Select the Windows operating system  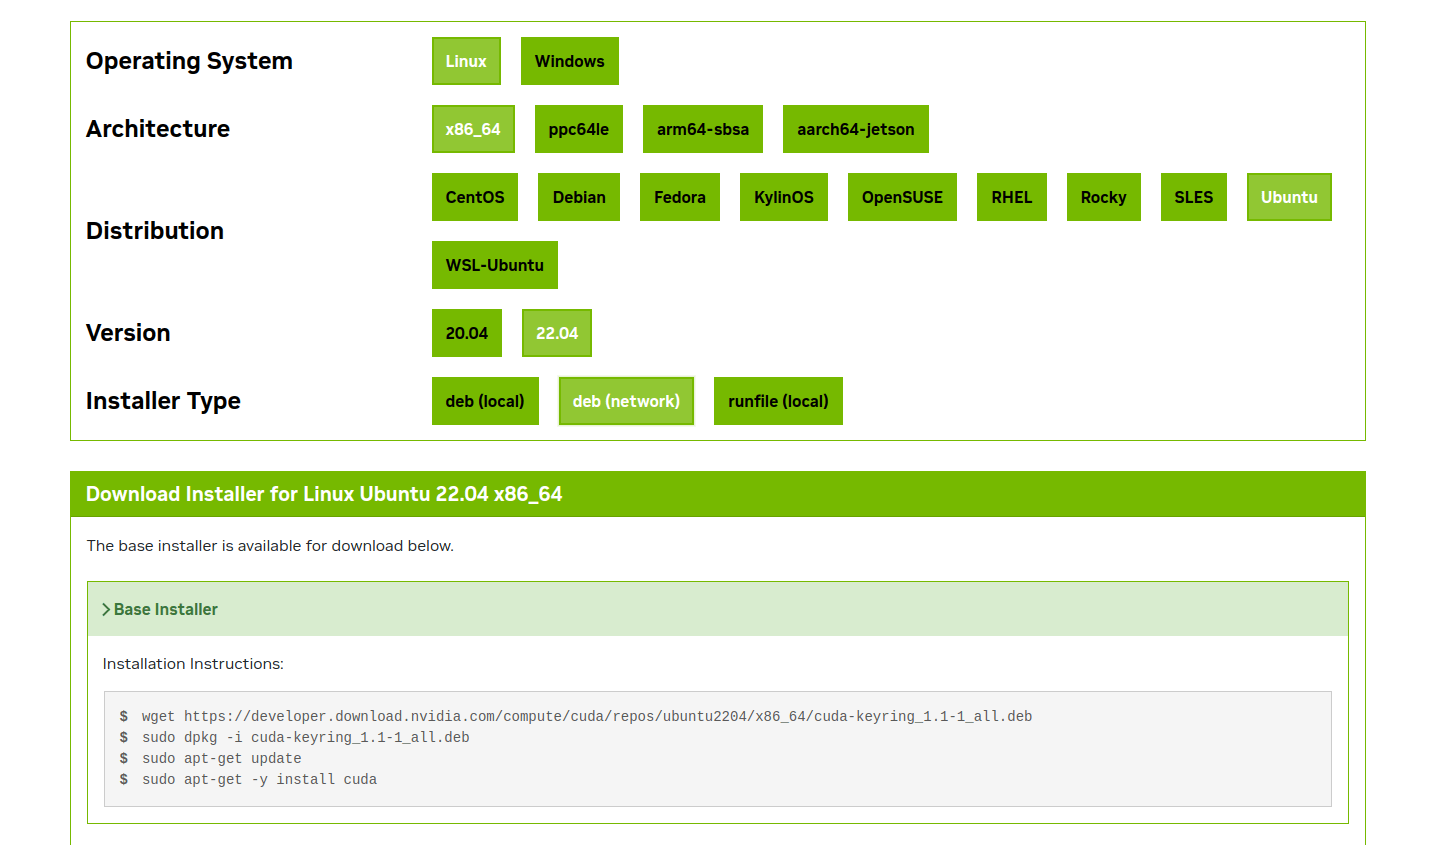pyautogui.click(x=570, y=61)
